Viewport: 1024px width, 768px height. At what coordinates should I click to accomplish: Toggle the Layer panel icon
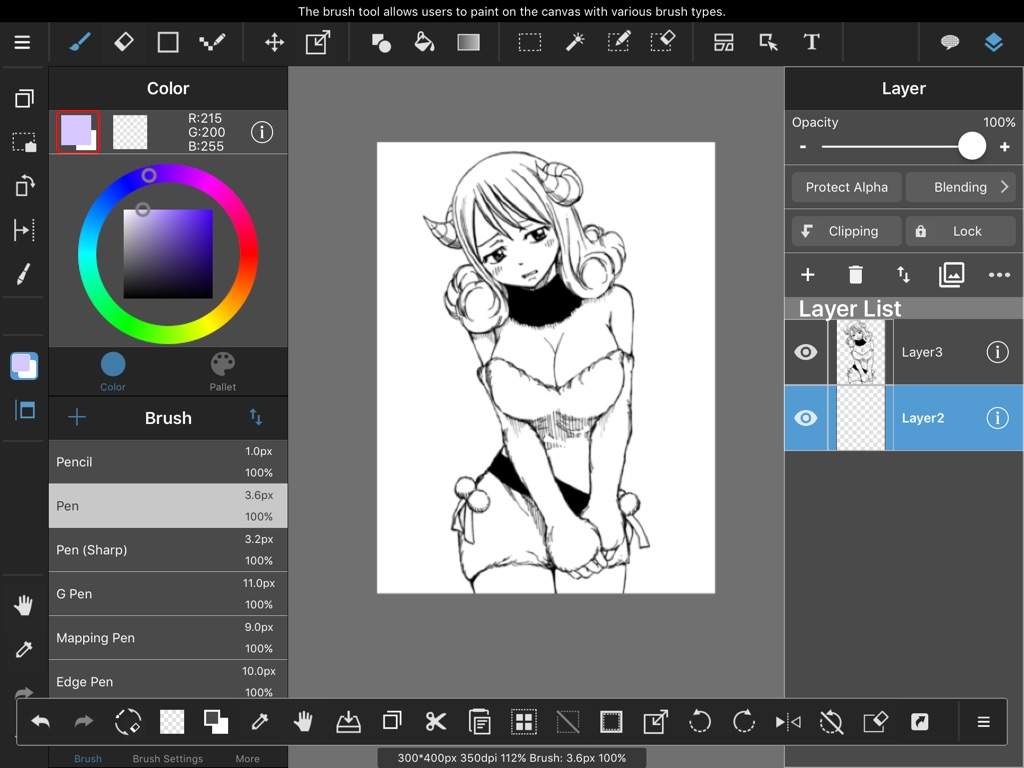click(993, 42)
